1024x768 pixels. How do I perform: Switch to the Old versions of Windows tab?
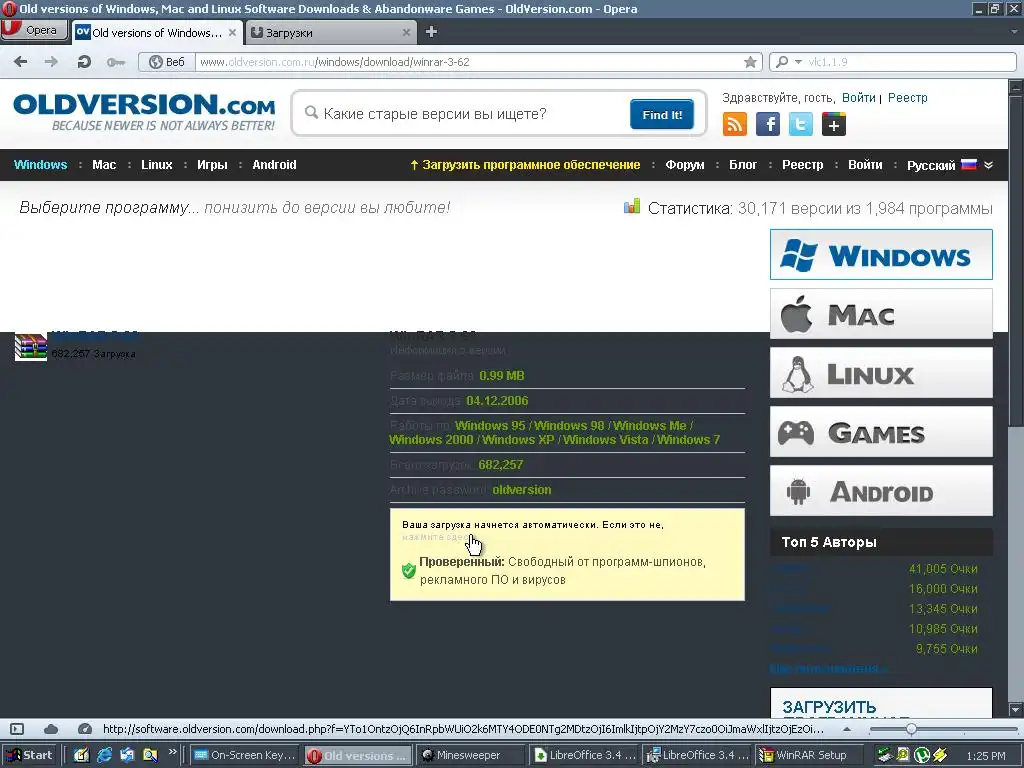157,33
